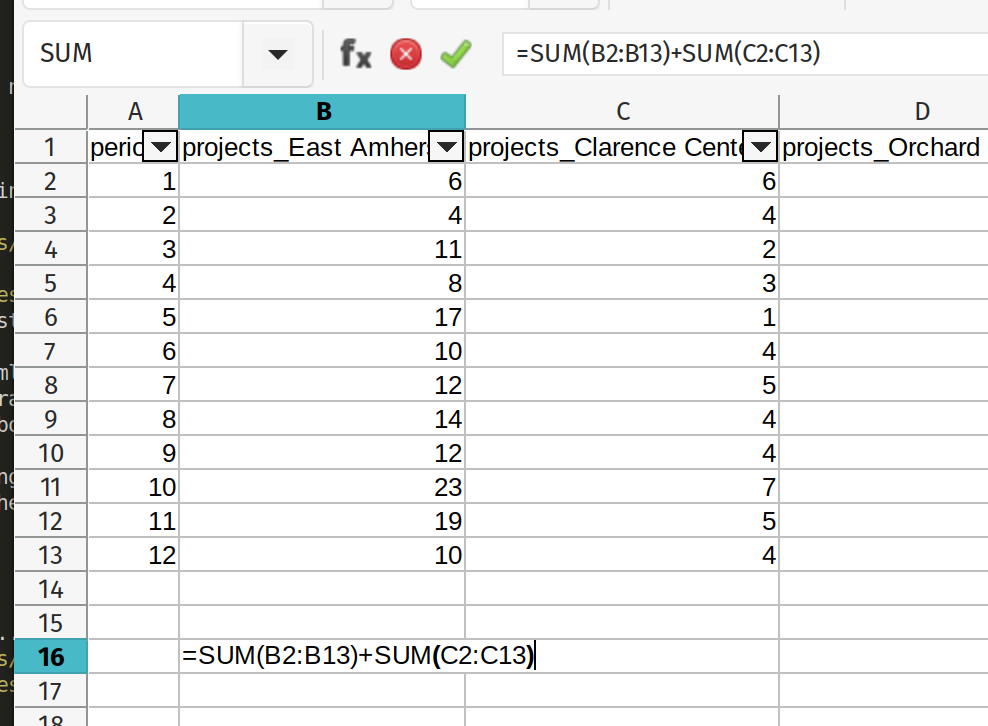The height and width of the screenshot is (726, 988).
Task: Click the Name Box showing SUM
Action: coord(130,54)
